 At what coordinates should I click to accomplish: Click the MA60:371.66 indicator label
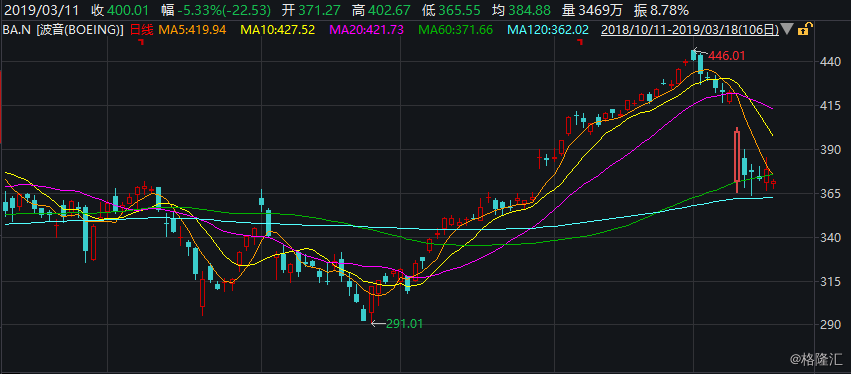coord(456,30)
